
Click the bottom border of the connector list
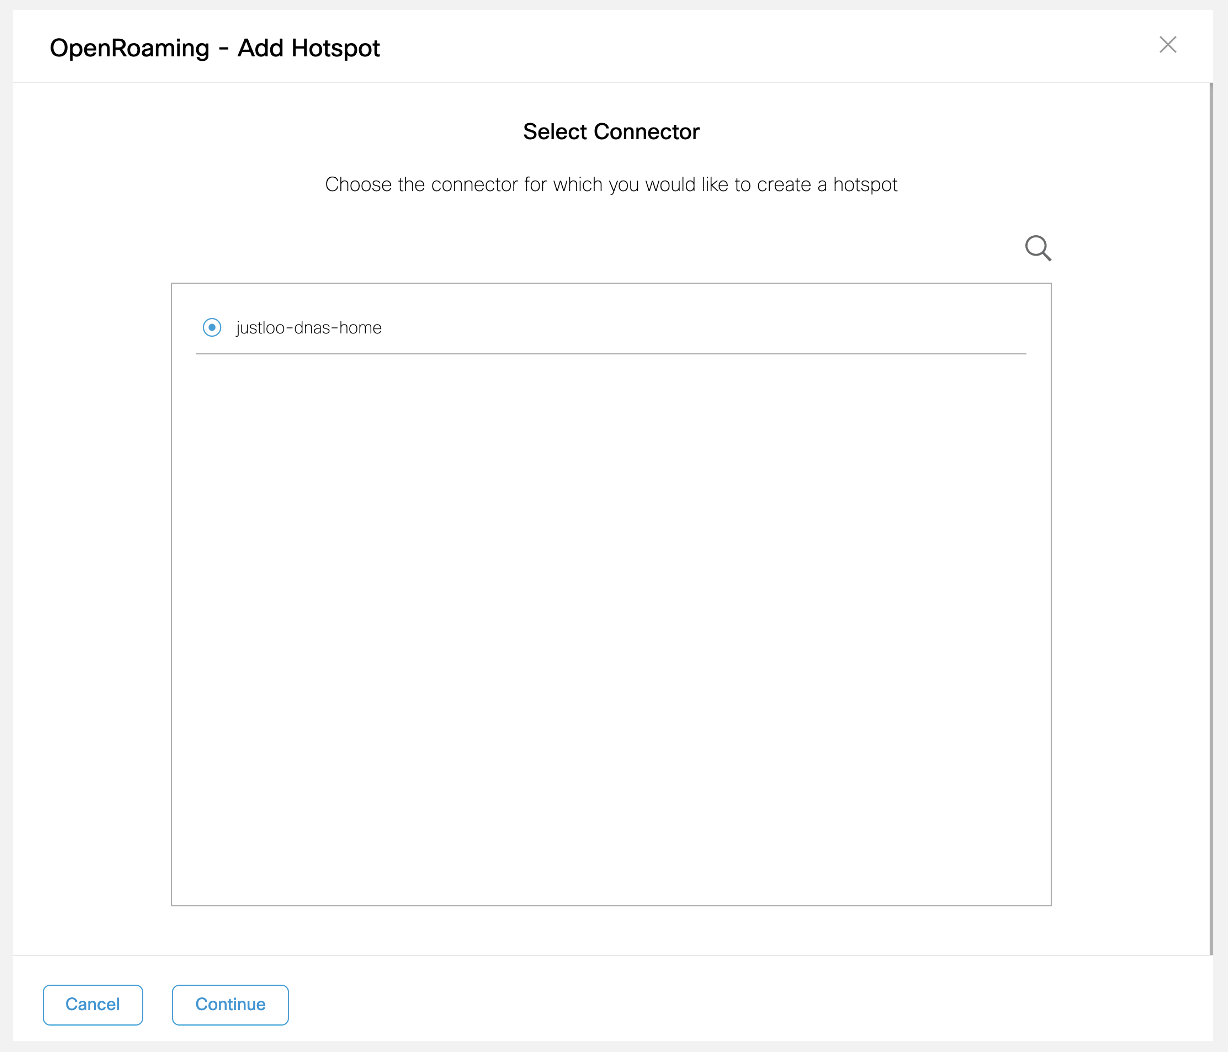610,905
